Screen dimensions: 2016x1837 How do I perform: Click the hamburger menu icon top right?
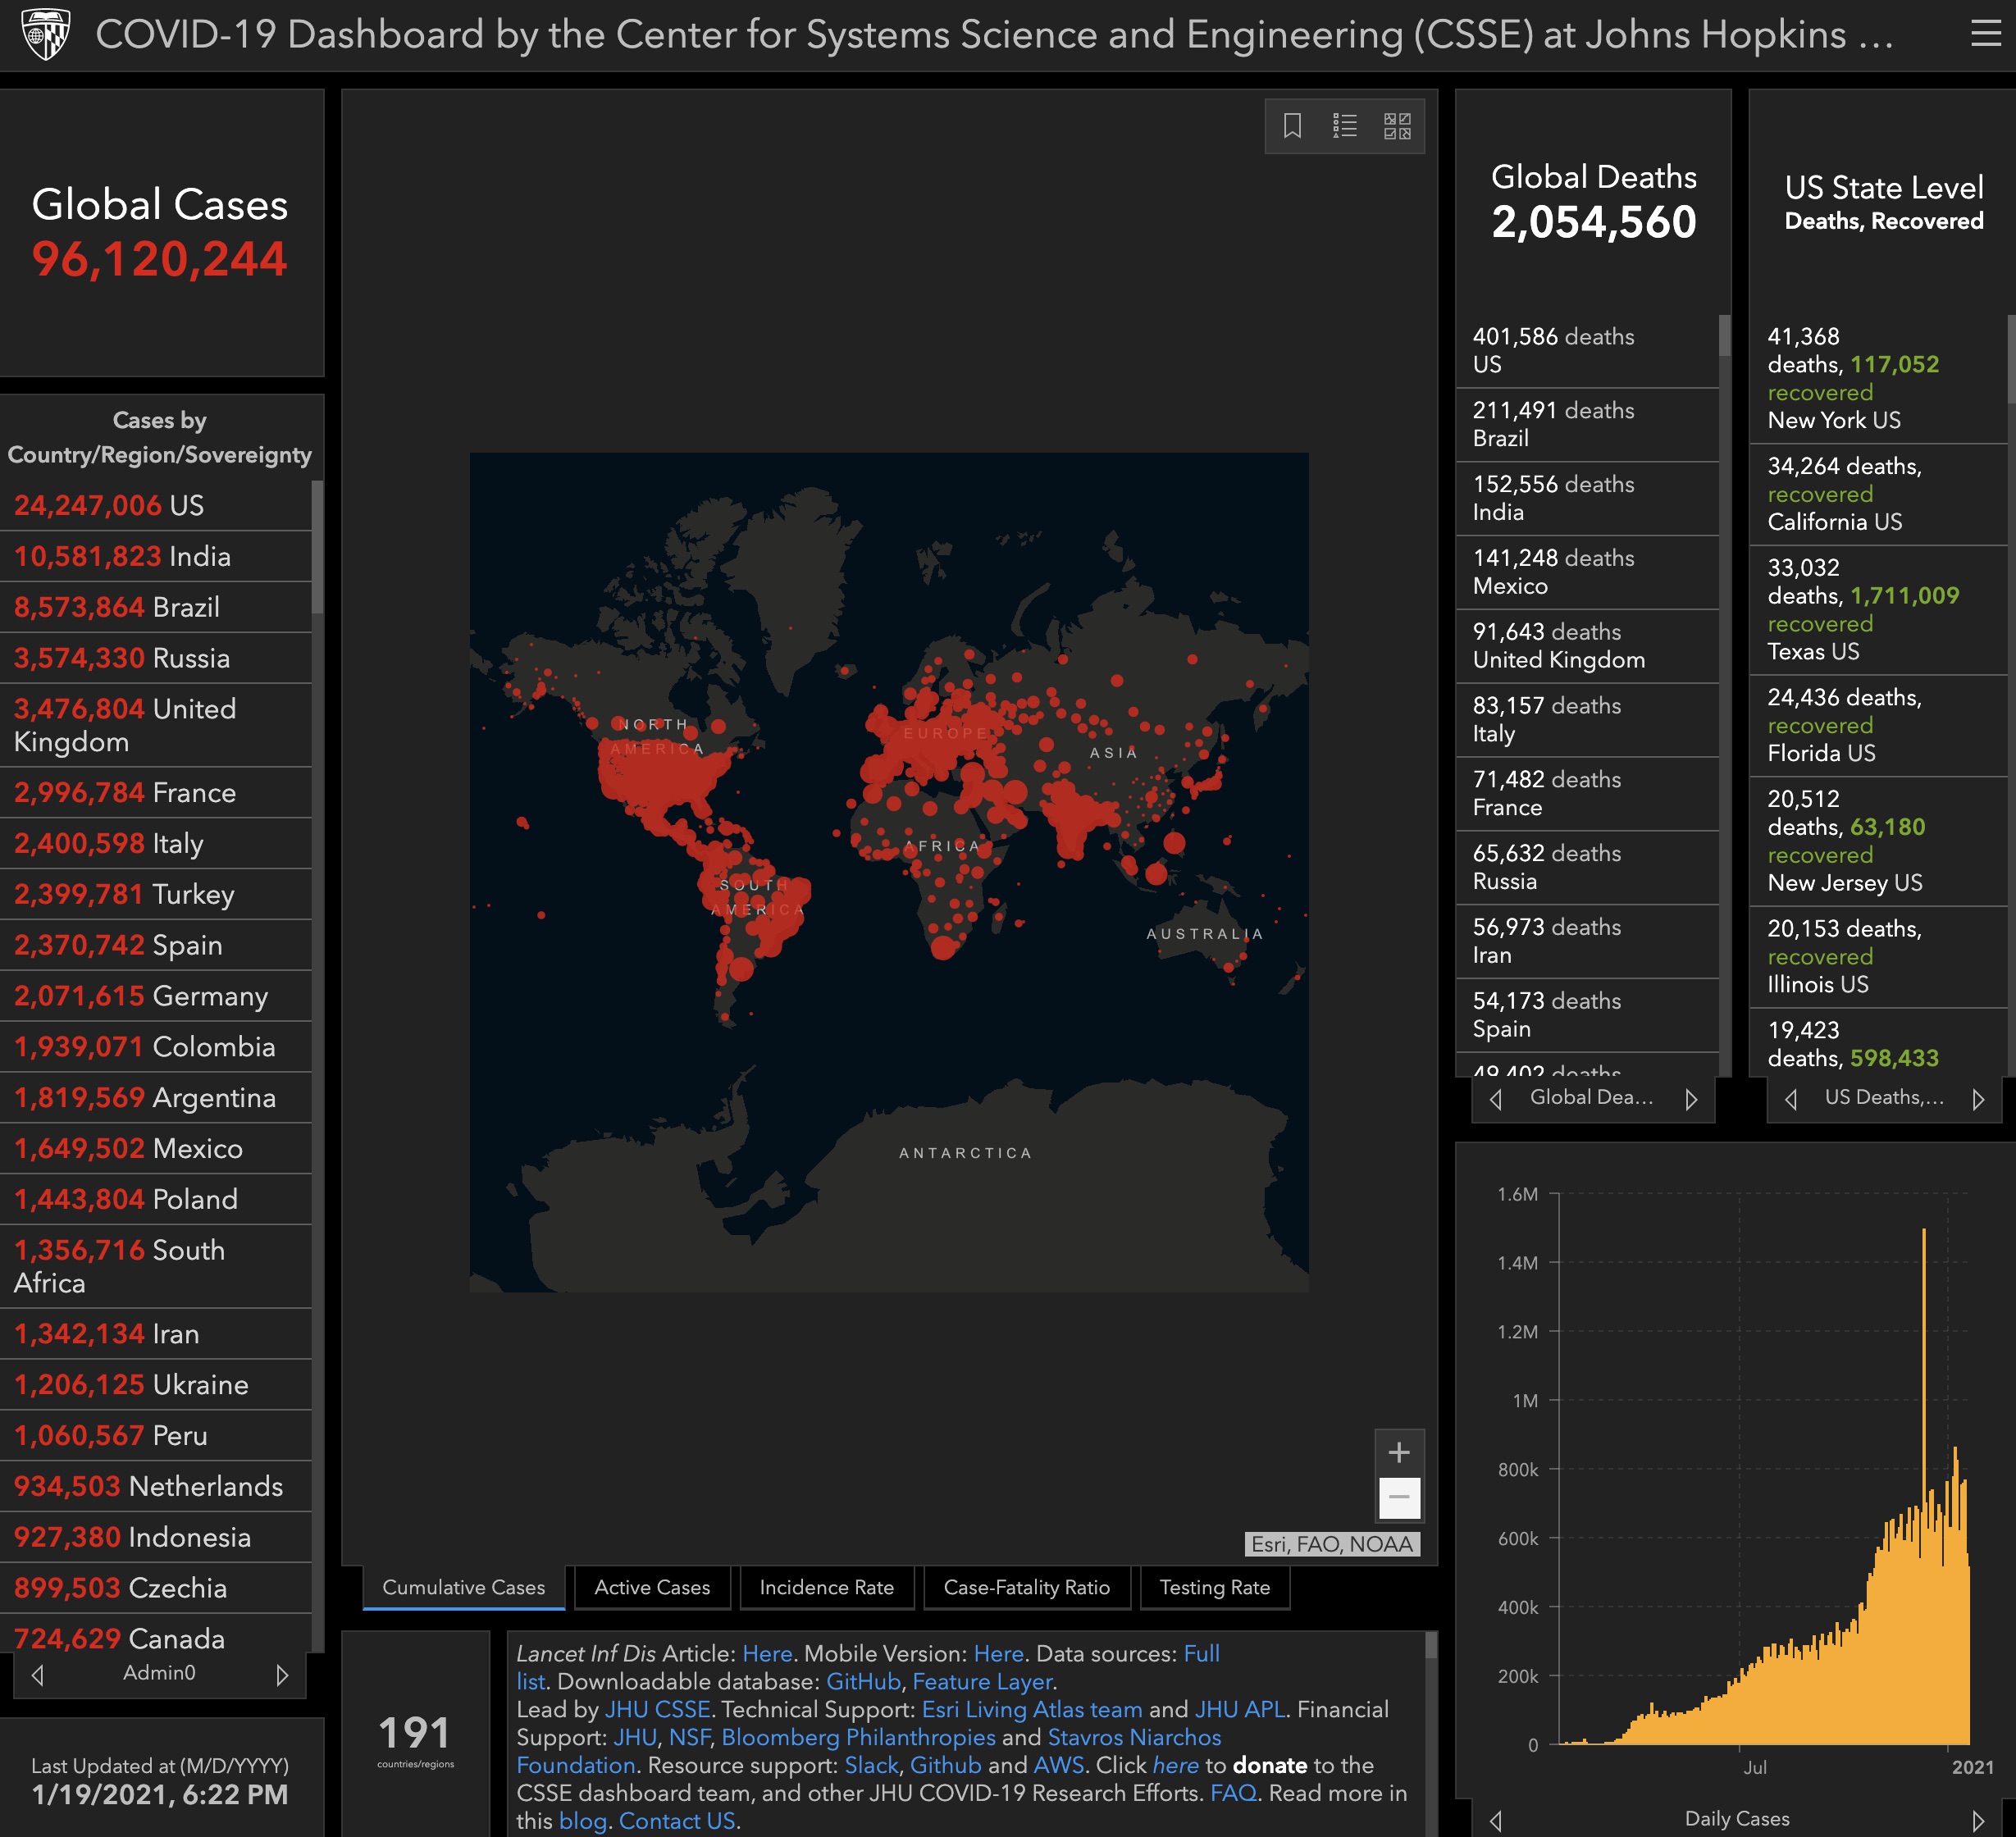[1986, 34]
